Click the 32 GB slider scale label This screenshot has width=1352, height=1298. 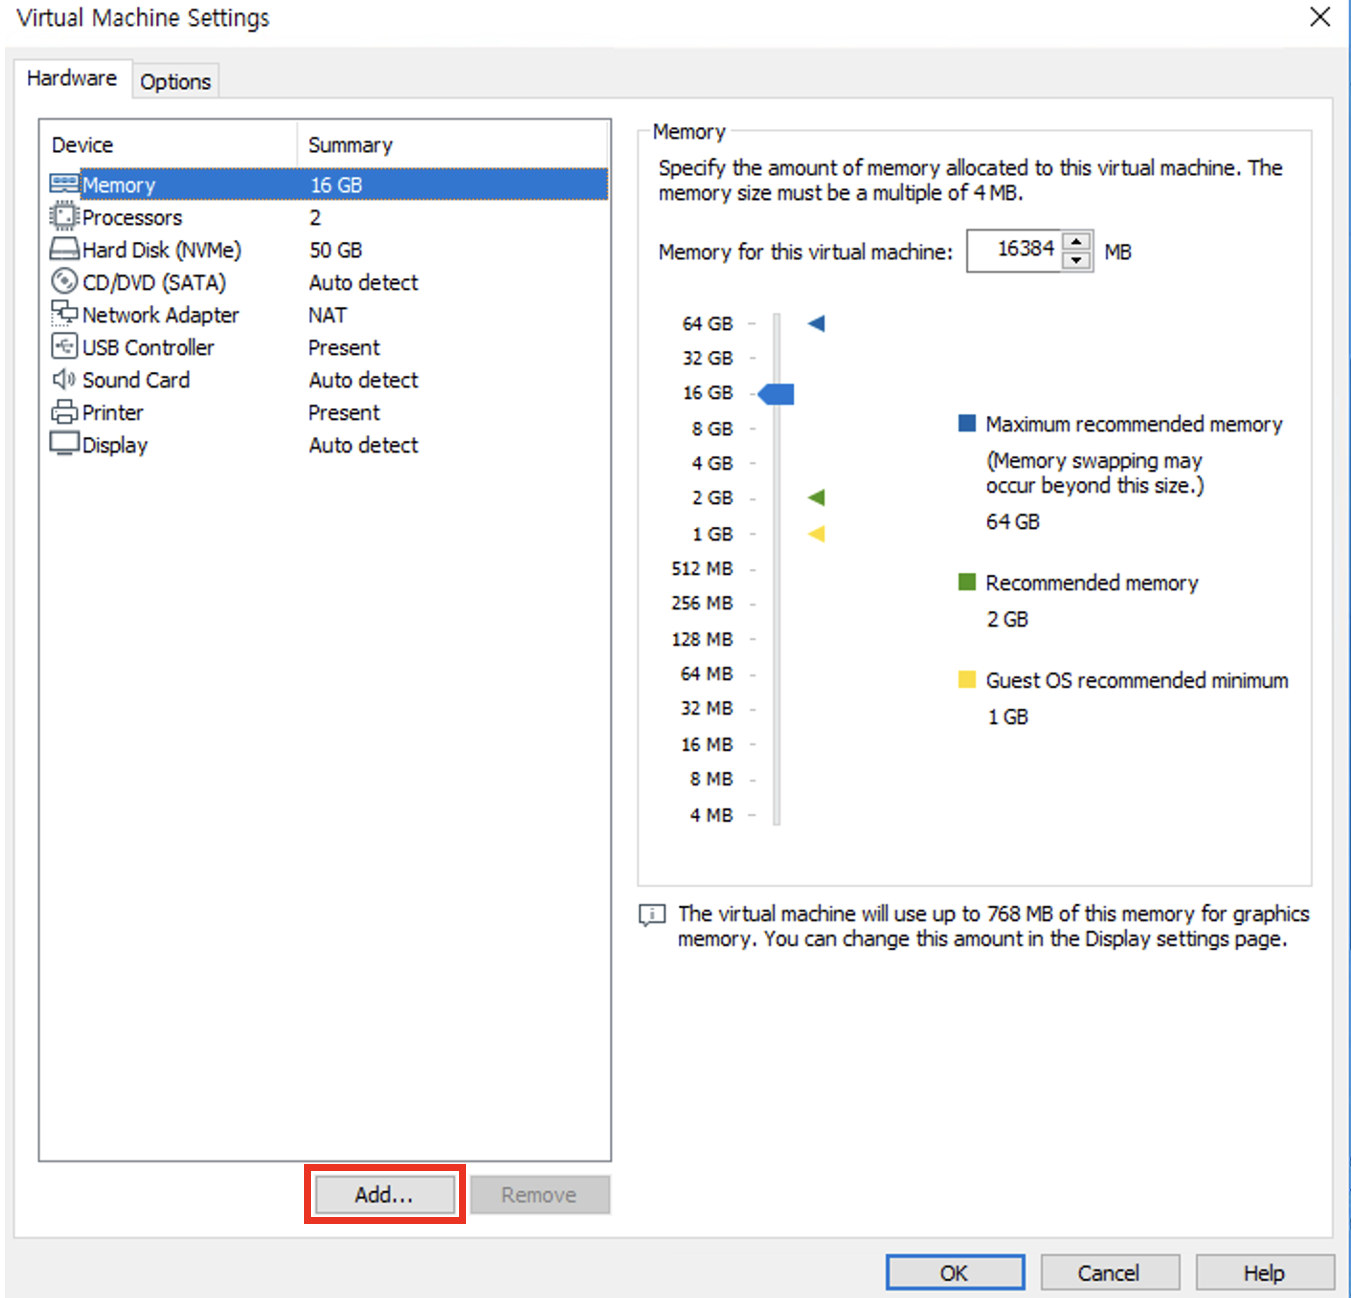(708, 357)
